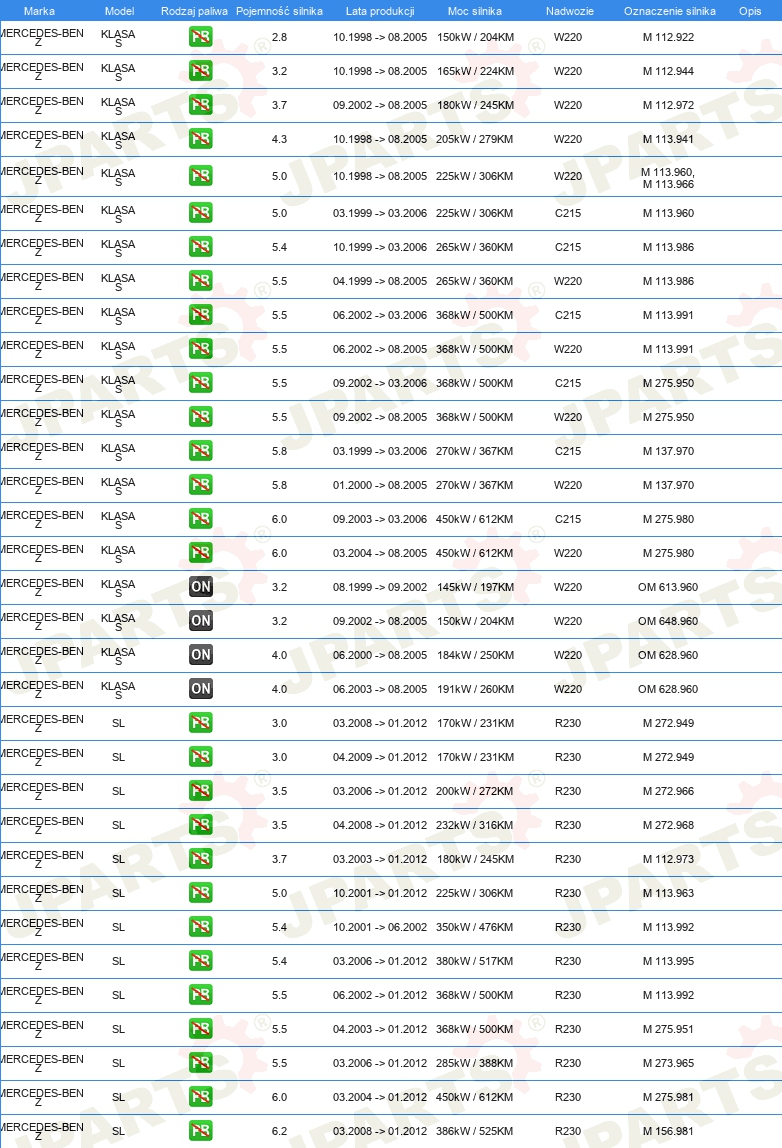This screenshot has height=1148, width=782.
Task: Click petrol fuel icon in M 272.968 row
Action: tap(201, 825)
